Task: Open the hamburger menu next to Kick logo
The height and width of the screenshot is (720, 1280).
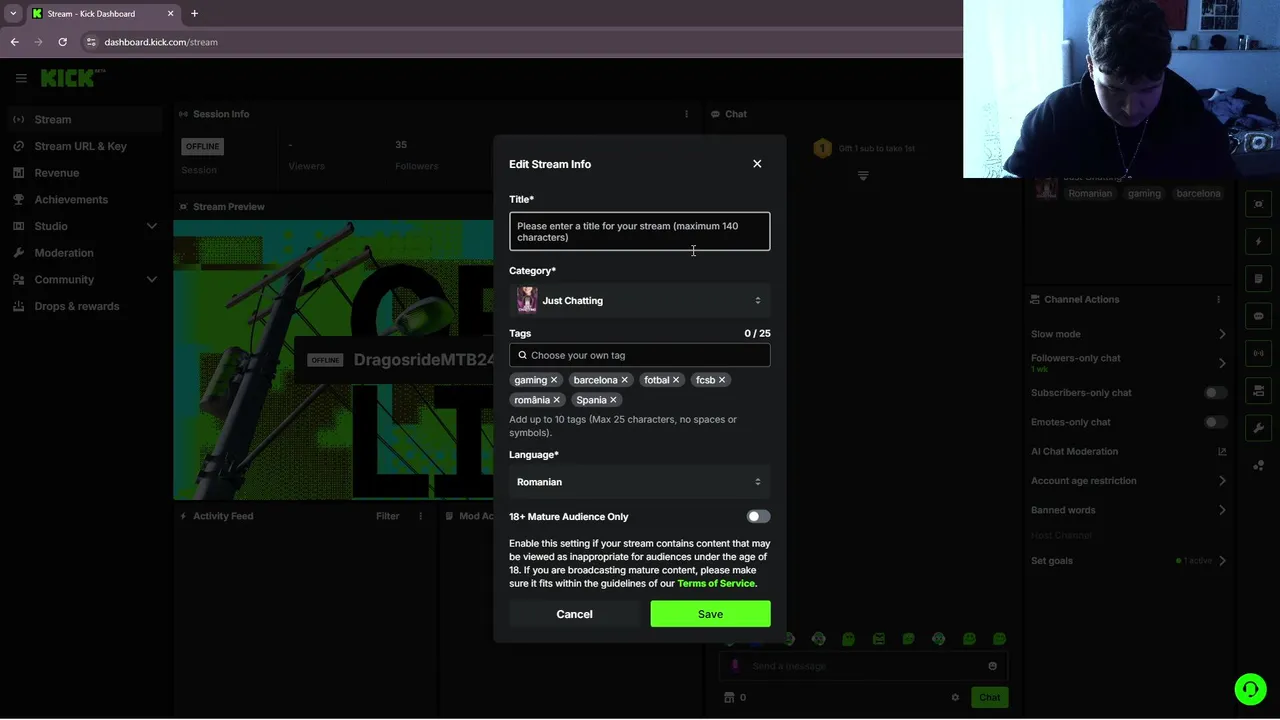Action: pyautogui.click(x=21, y=78)
